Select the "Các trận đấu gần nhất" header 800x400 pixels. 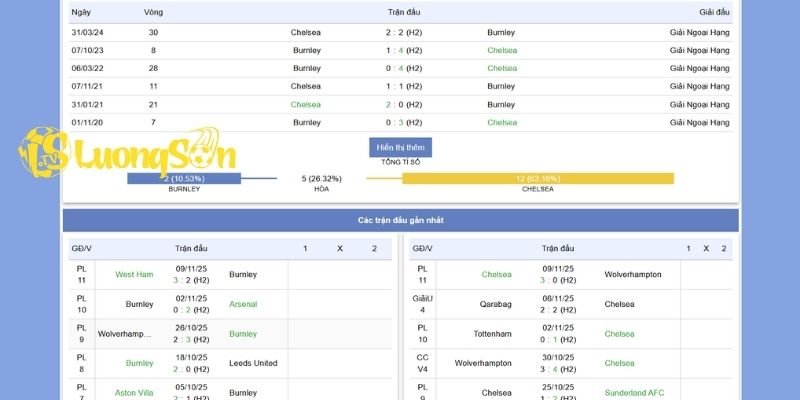[x=400, y=220]
